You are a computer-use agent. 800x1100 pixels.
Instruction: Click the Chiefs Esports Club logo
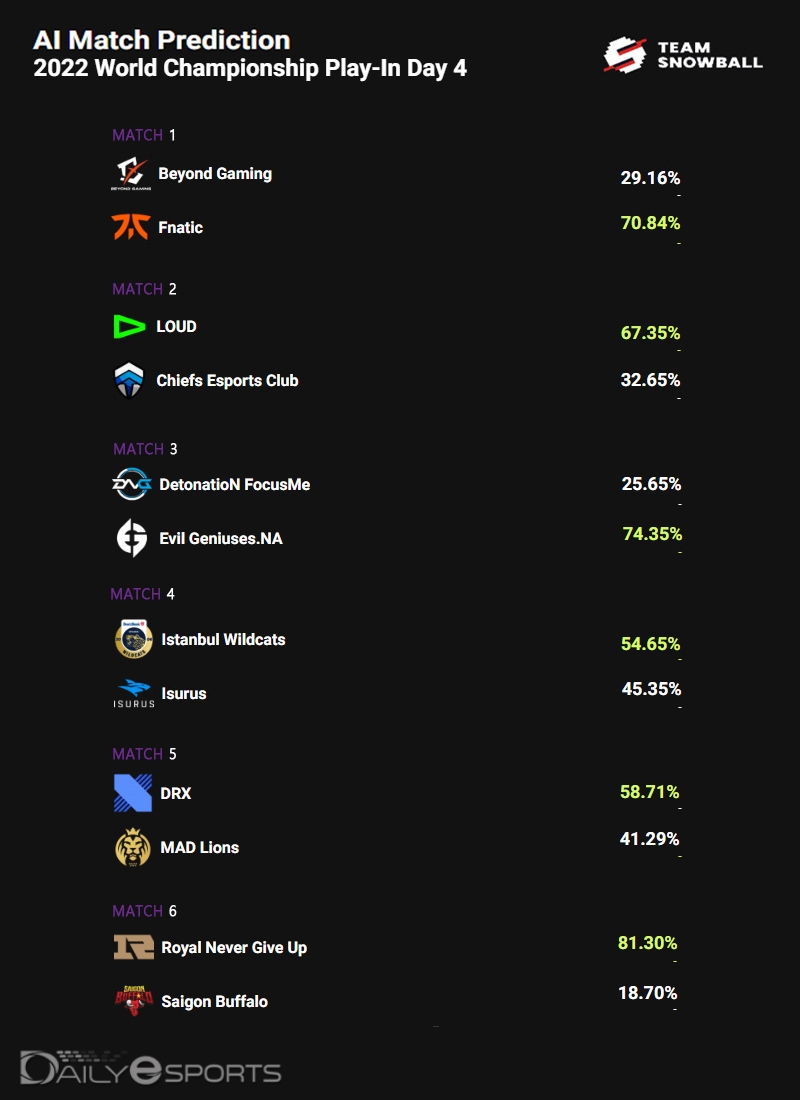pos(130,381)
